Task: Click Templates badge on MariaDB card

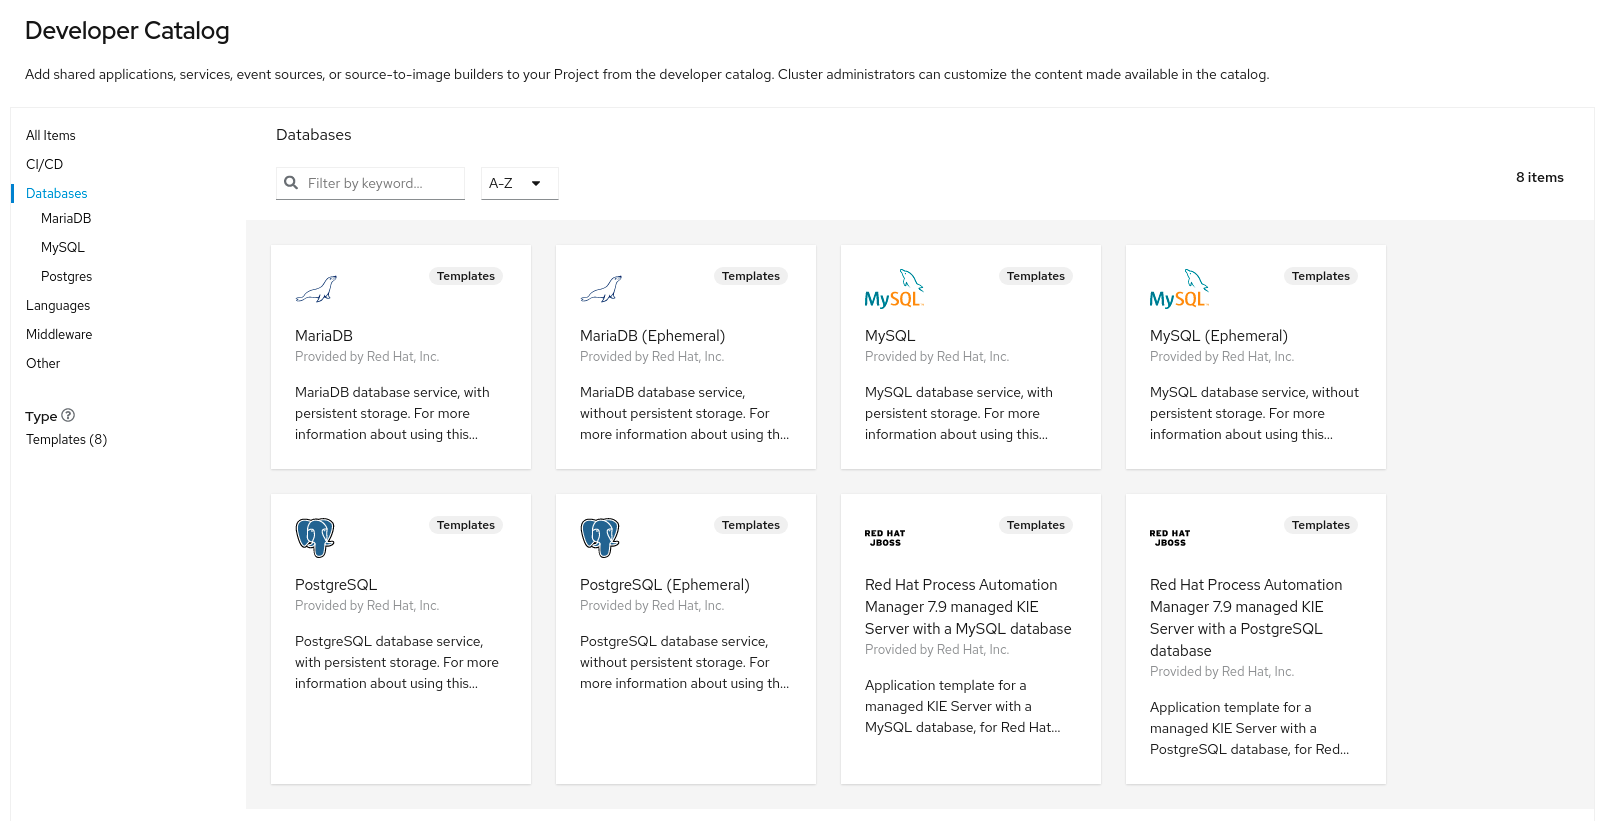Action: click(x=466, y=276)
